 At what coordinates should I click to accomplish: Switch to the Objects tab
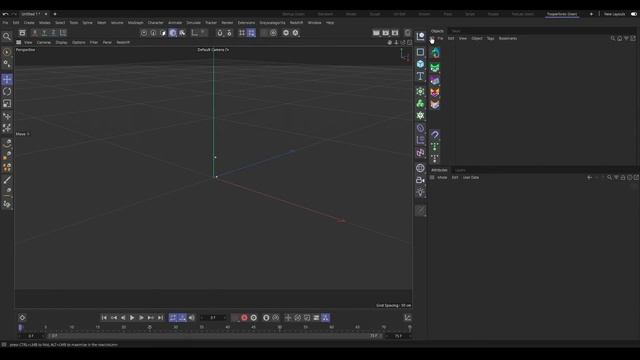pyautogui.click(x=437, y=31)
